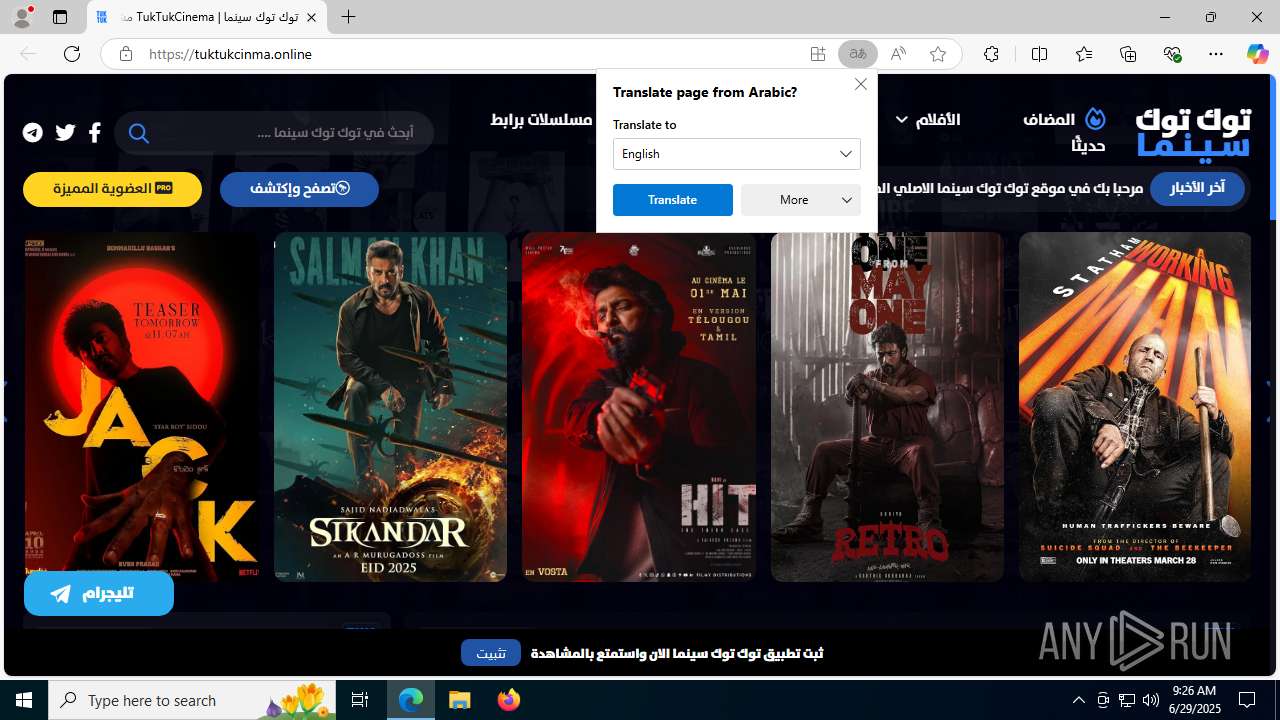1280x720 pixels.
Task: Launch Firefox from the taskbar
Action: pyautogui.click(x=509, y=700)
